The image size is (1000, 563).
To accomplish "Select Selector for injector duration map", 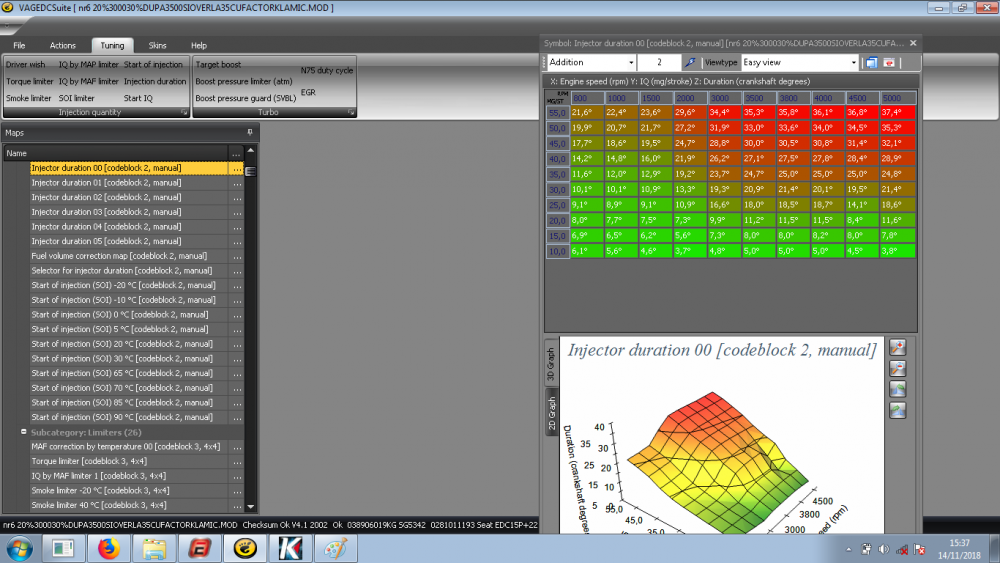I will coord(129,271).
